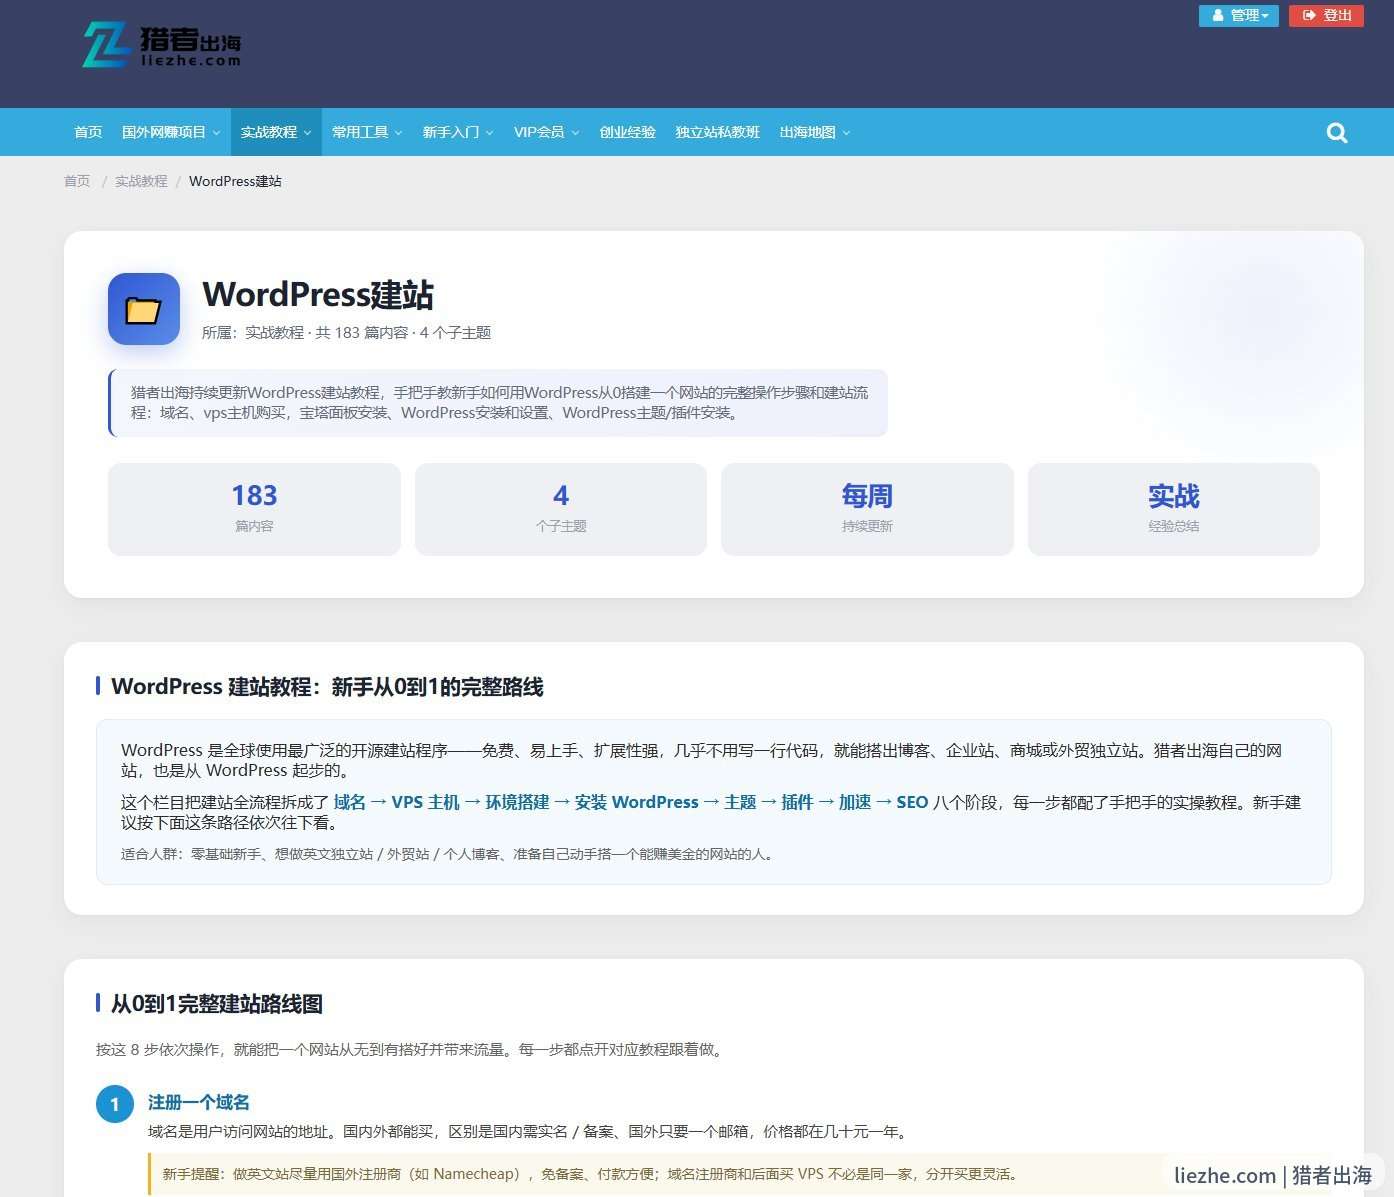Expand the 新手入门 navigation menu

[458, 132]
